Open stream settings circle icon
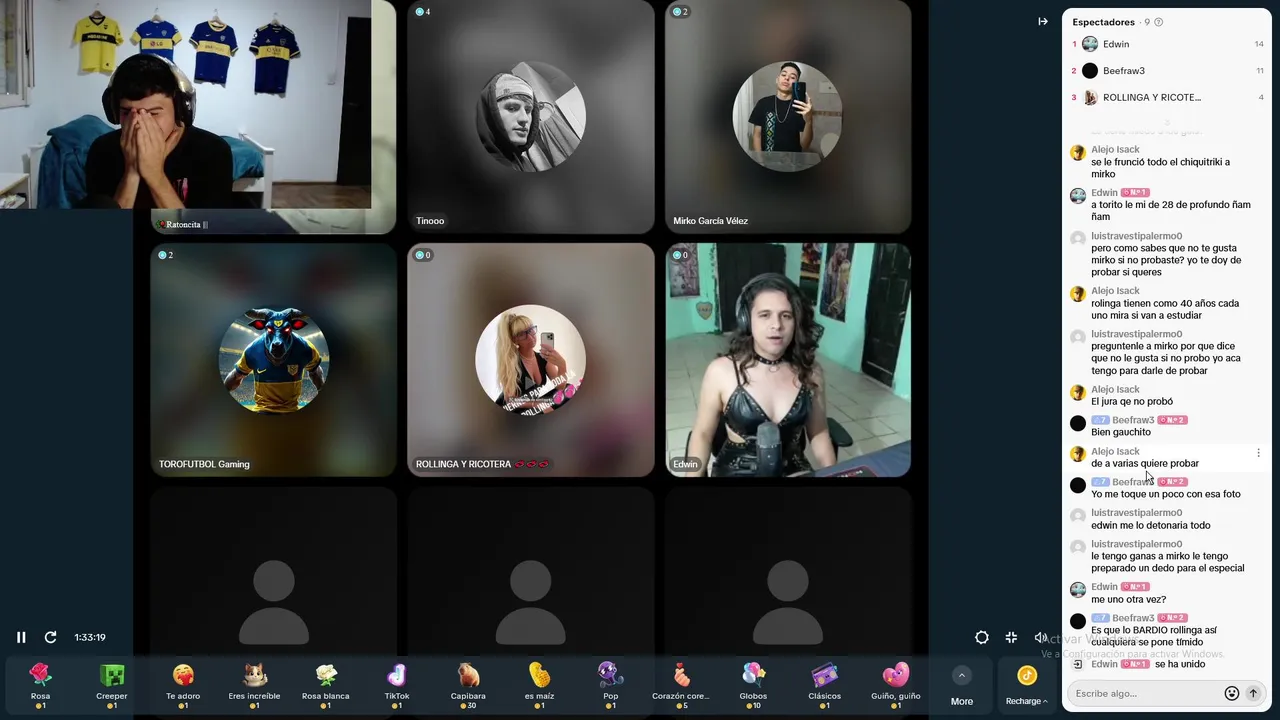 (982, 637)
